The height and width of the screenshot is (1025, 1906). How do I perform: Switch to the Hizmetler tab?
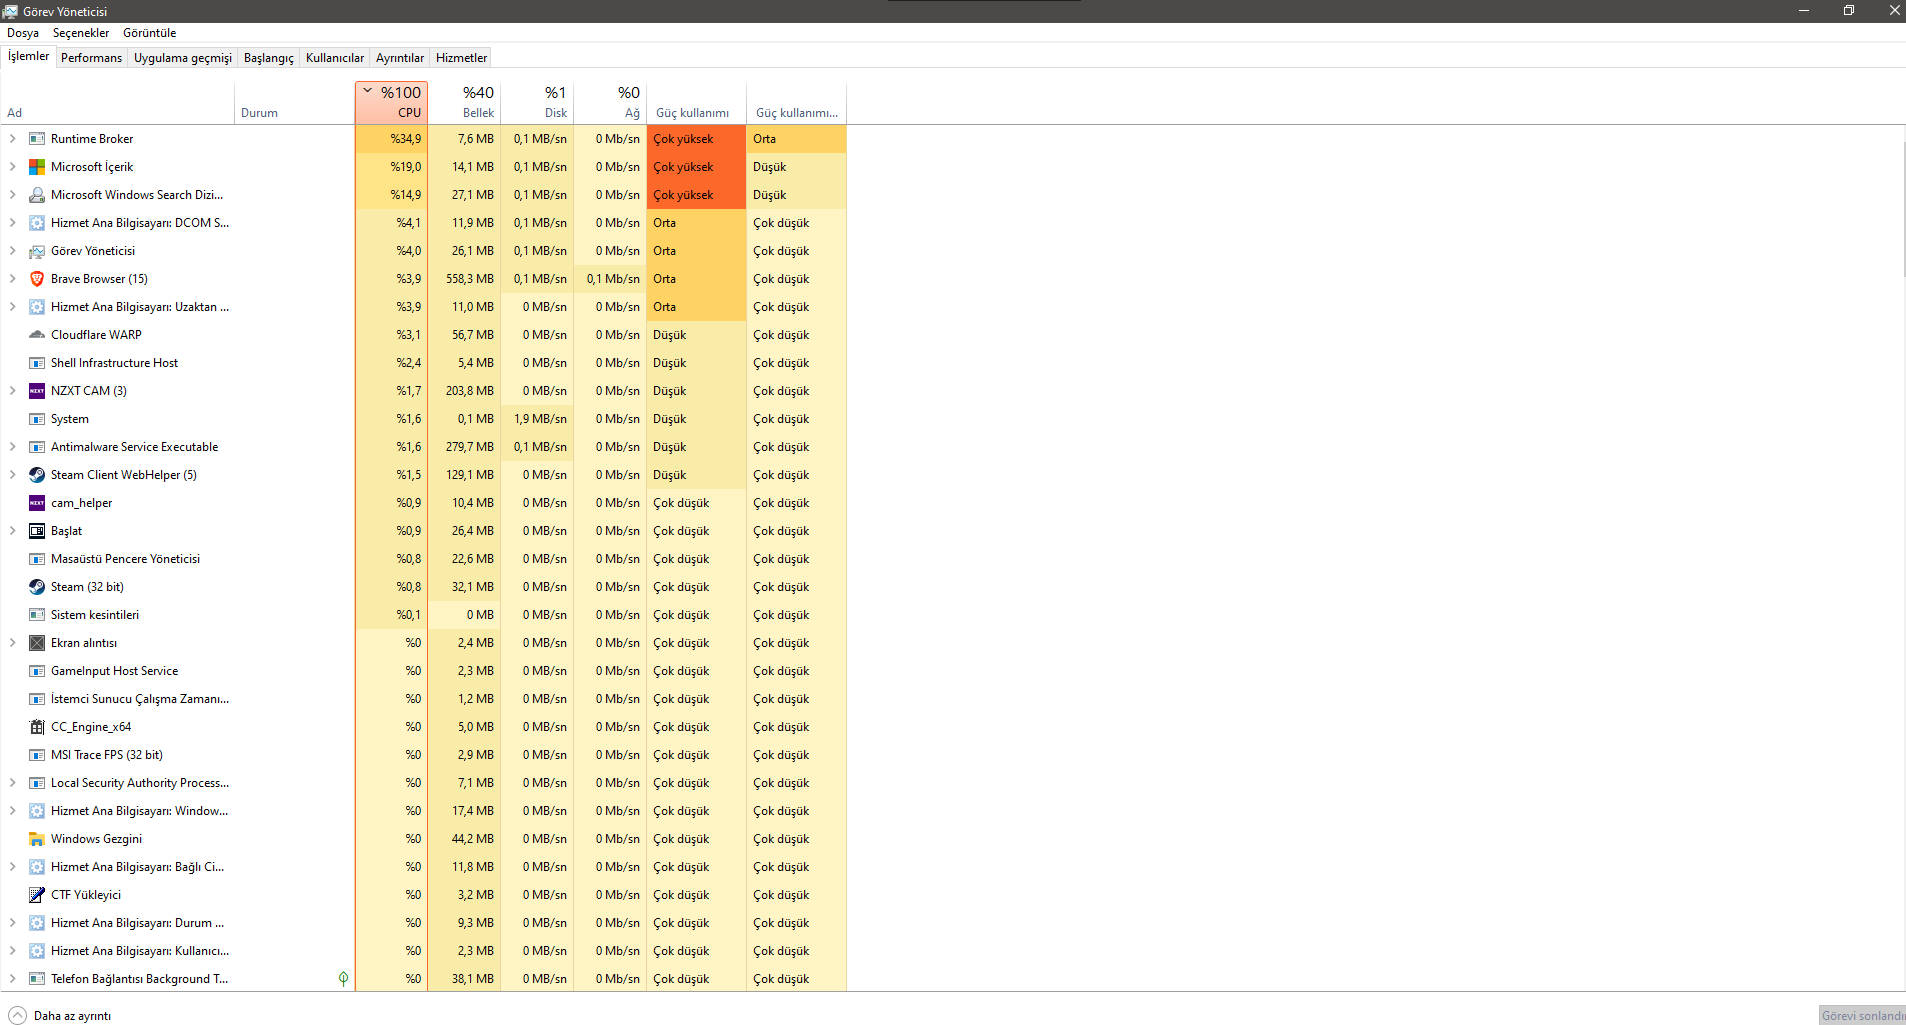462,58
